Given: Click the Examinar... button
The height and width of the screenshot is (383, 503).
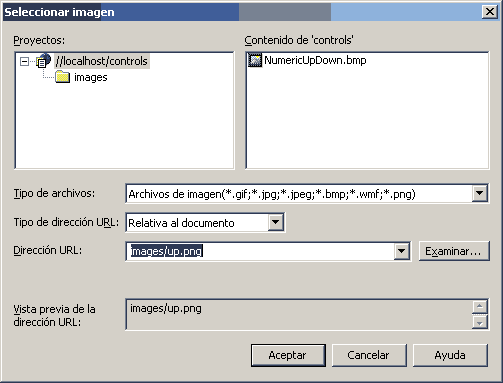Looking at the screenshot, I should [454, 251].
